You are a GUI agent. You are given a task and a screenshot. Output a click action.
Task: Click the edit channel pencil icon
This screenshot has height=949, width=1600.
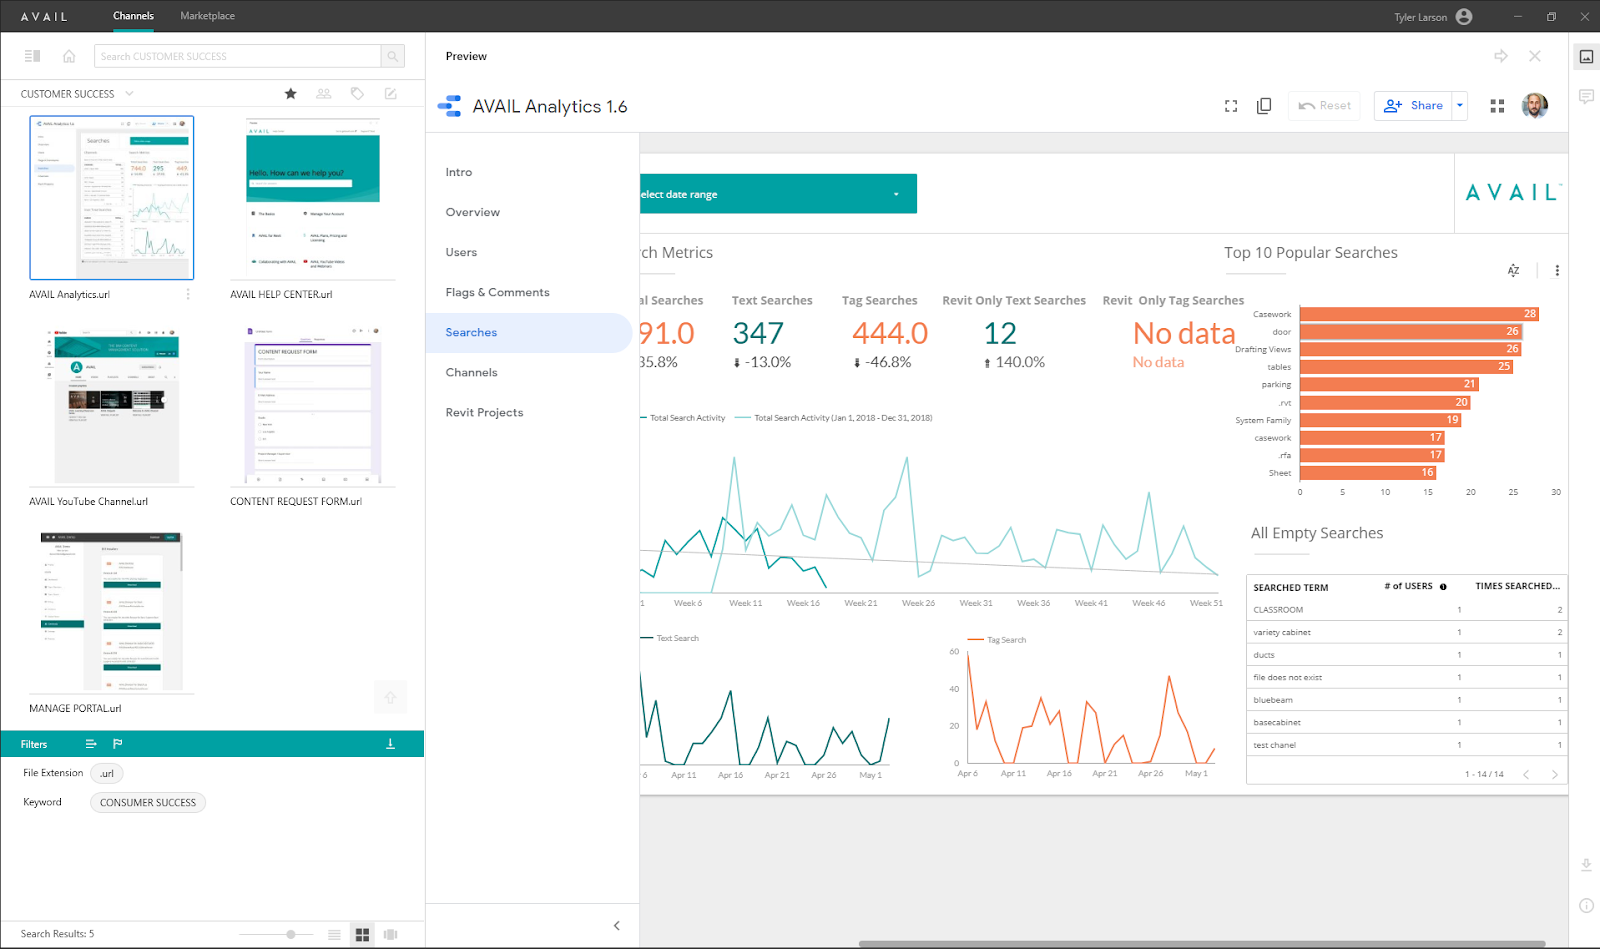point(391,94)
